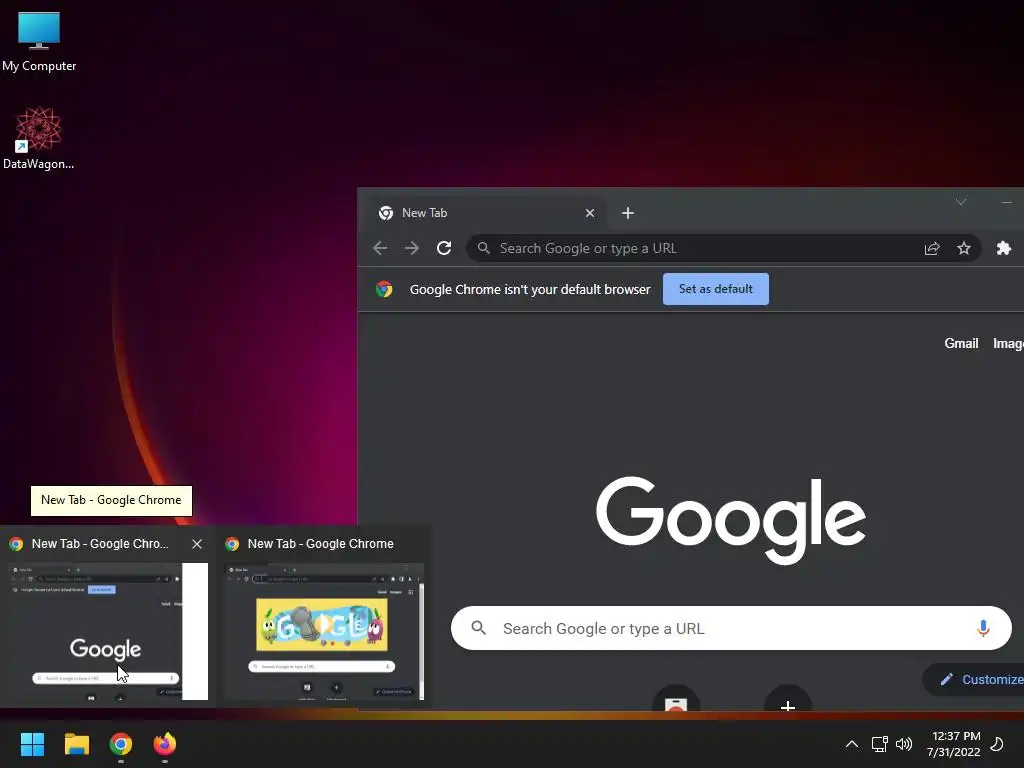Viewport: 1024px width, 768px height.
Task: Click the magnifier icon in Google search box
Action: pyautogui.click(x=479, y=628)
